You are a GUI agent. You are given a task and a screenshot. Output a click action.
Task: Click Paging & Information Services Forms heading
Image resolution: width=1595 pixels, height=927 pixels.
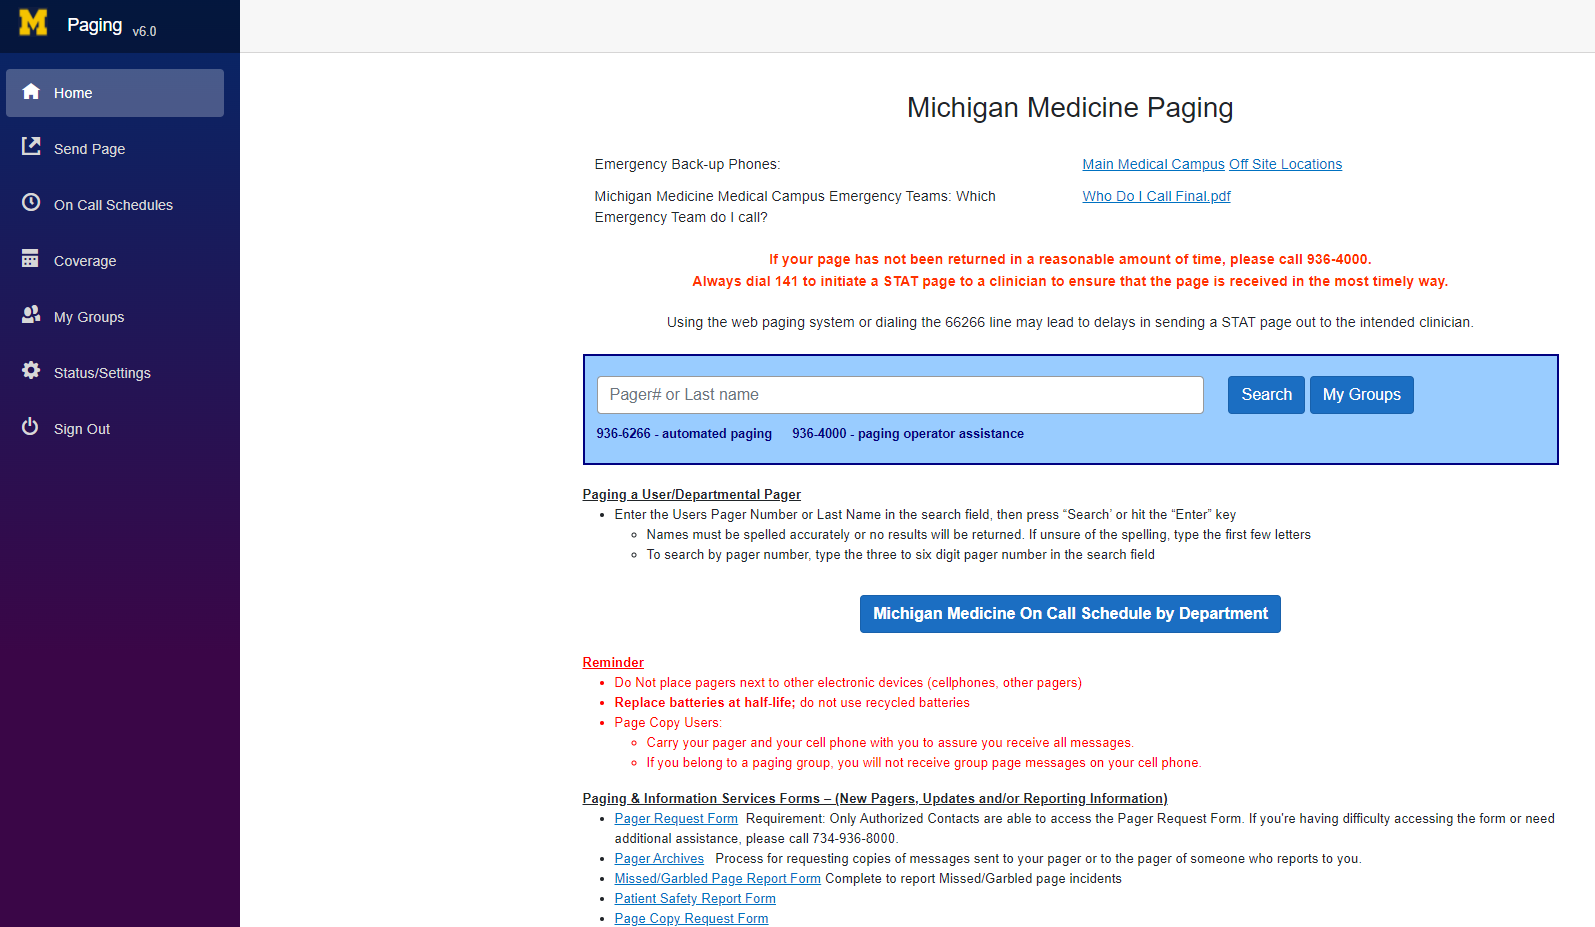click(x=875, y=799)
